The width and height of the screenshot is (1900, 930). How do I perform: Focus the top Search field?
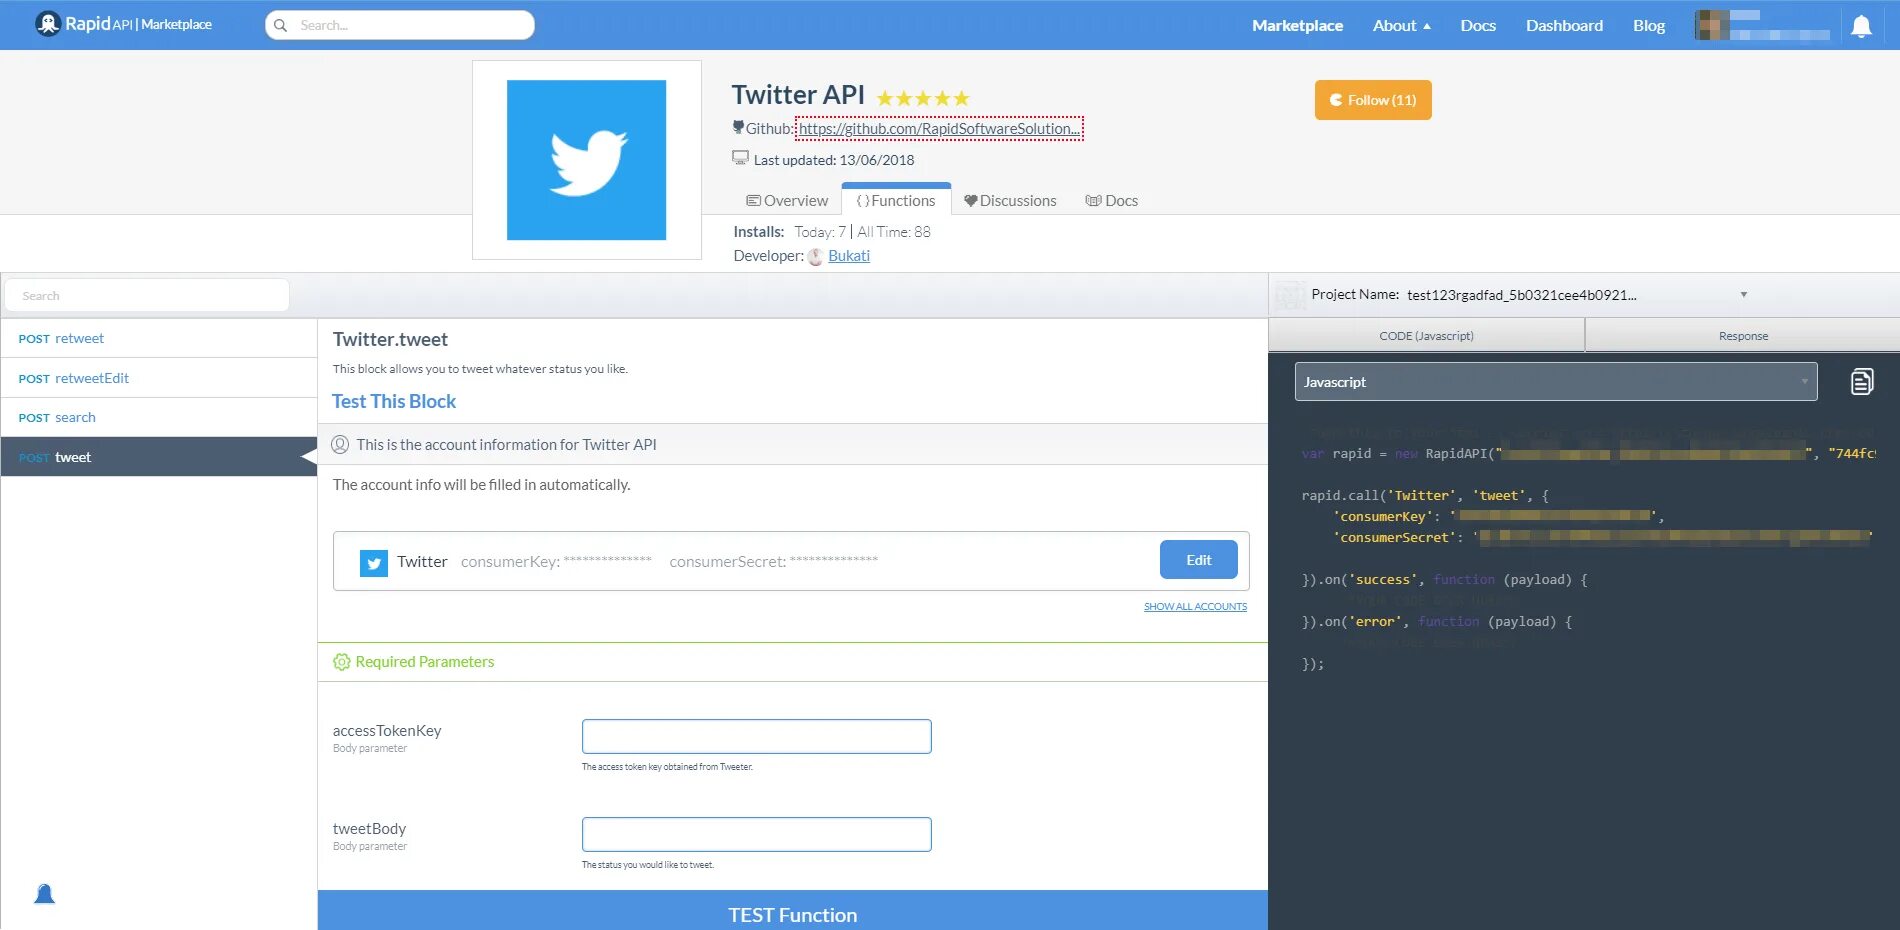pyautogui.click(x=400, y=25)
